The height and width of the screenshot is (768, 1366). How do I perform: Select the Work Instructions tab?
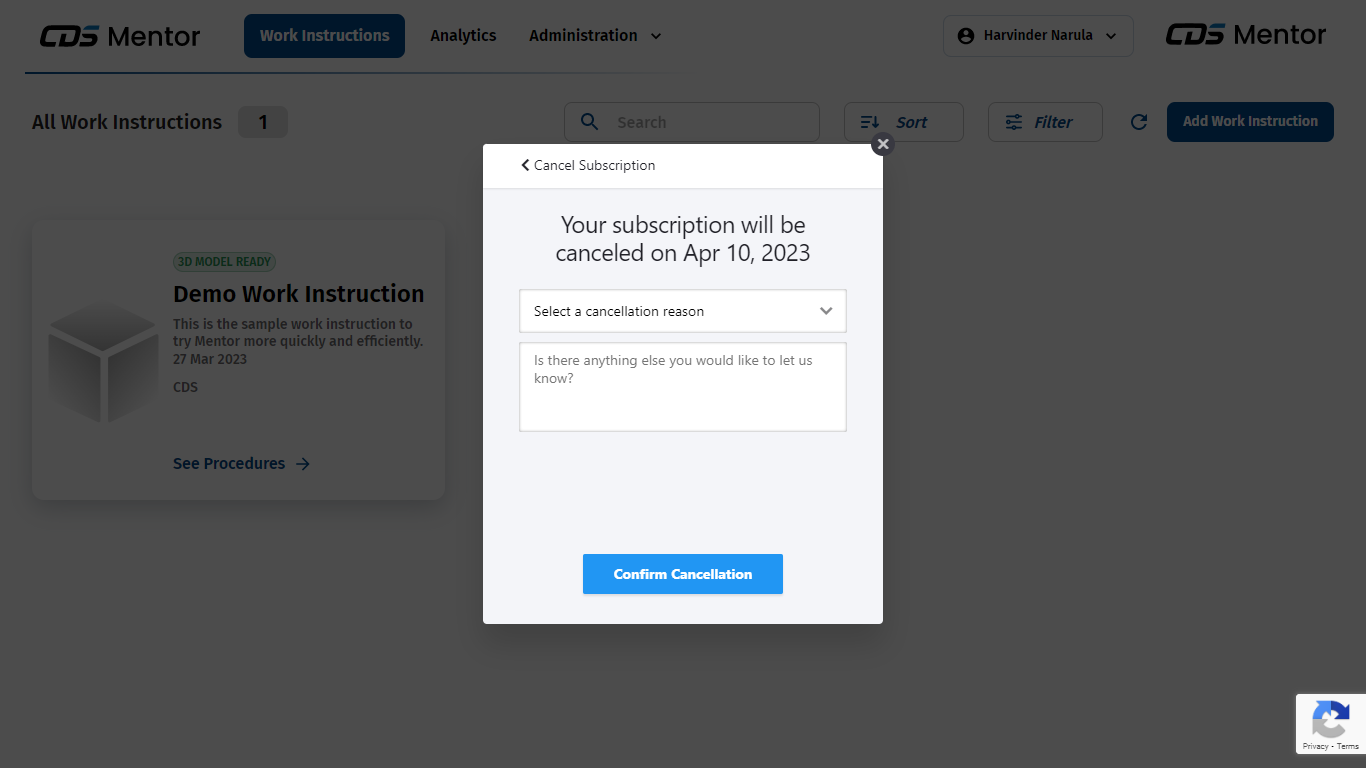tap(324, 36)
